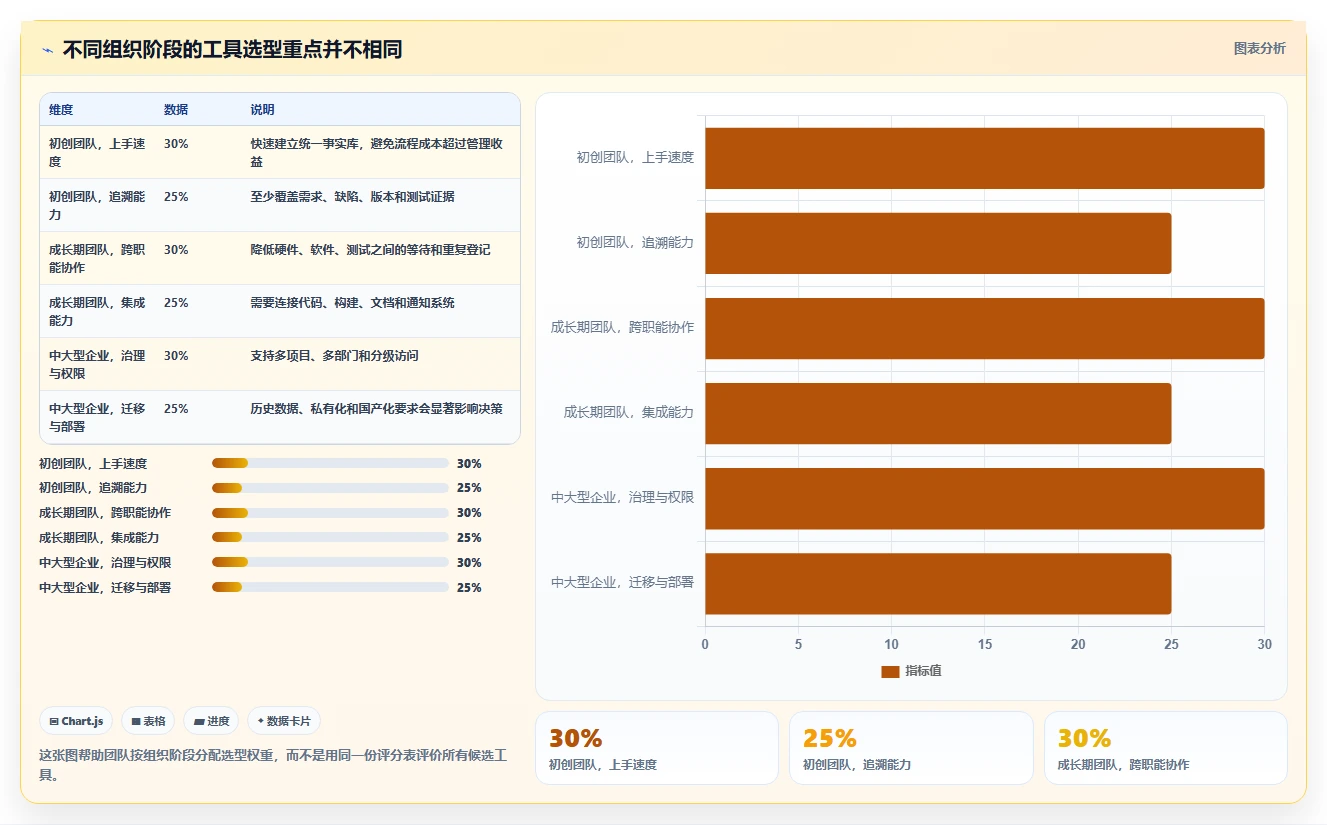
Task: Click the description starting with 快速建立统一事实库
Action: (x=377, y=152)
